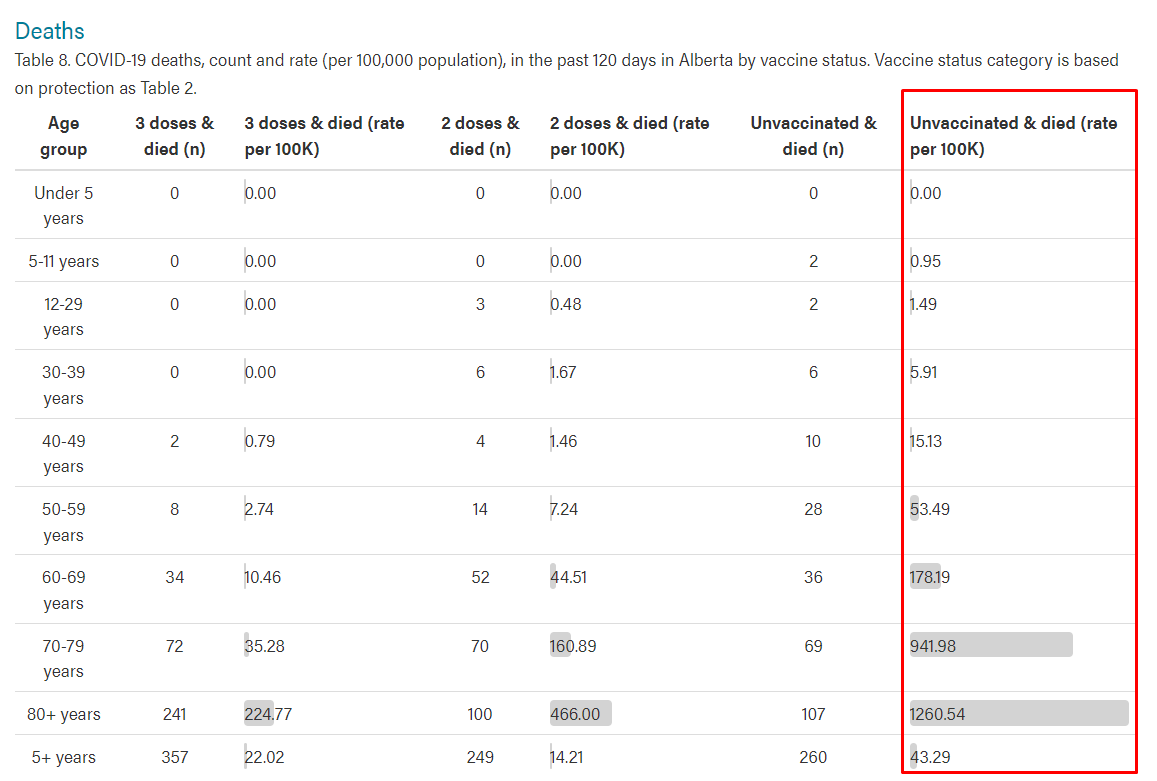This screenshot has width=1157, height=781.
Task: Select the 178.19 unvaccinated rate cell
Action: coord(930,577)
